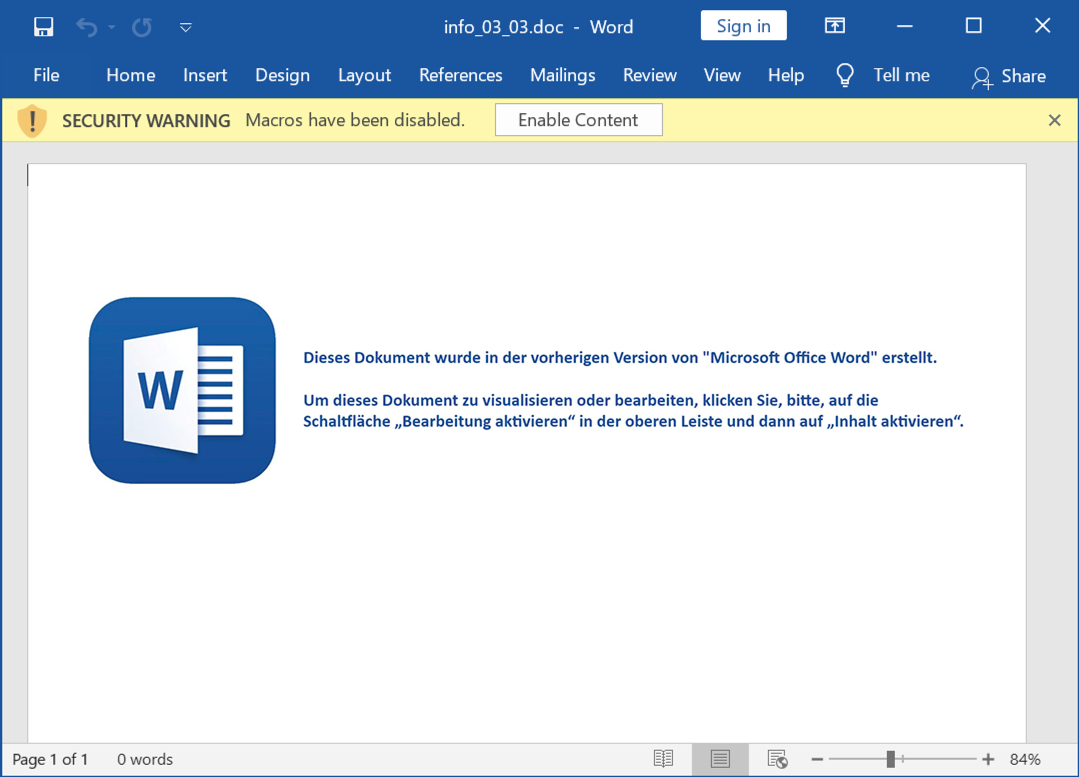This screenshot has width=1079, height=777.
Task: Click 'Page 1 of 1' in status bar
Action: [50, 759]
